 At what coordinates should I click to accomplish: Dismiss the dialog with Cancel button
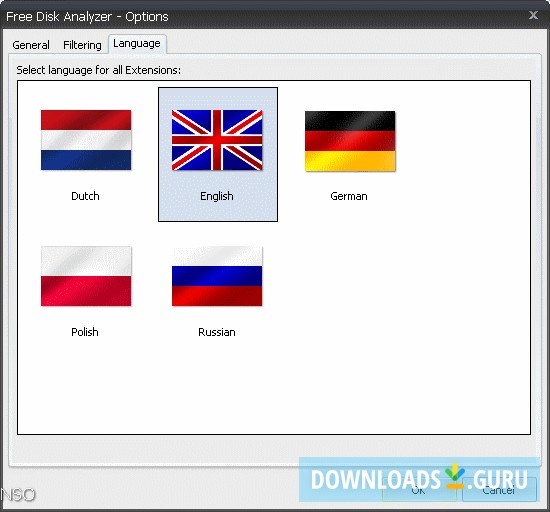499,490
